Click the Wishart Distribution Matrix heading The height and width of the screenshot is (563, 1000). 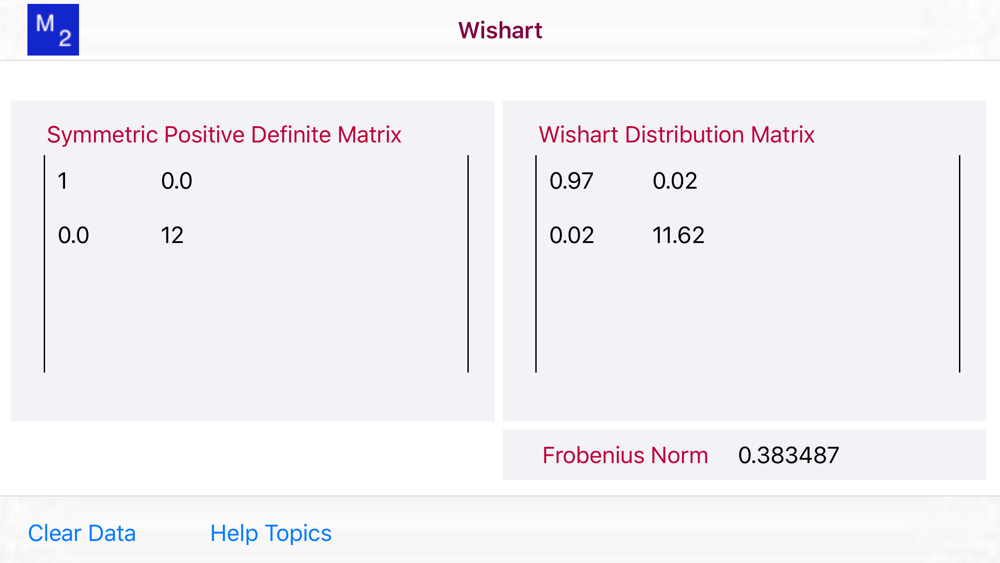click(x=677, y=135)
